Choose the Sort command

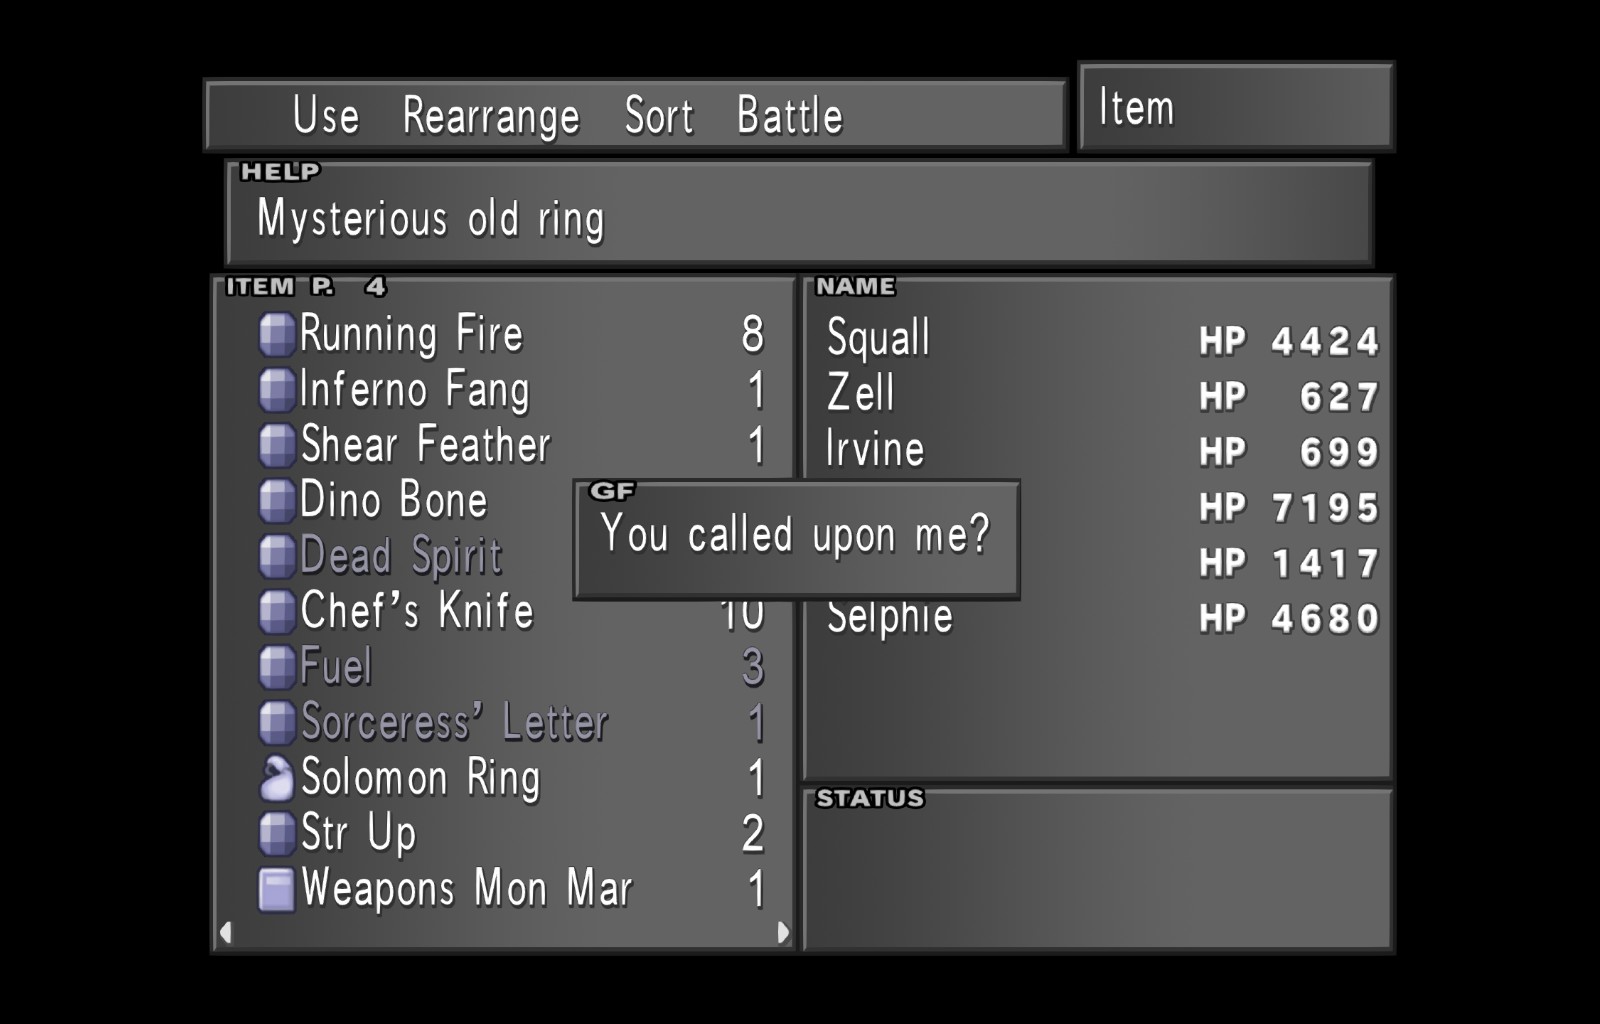(x=659, y=115)
